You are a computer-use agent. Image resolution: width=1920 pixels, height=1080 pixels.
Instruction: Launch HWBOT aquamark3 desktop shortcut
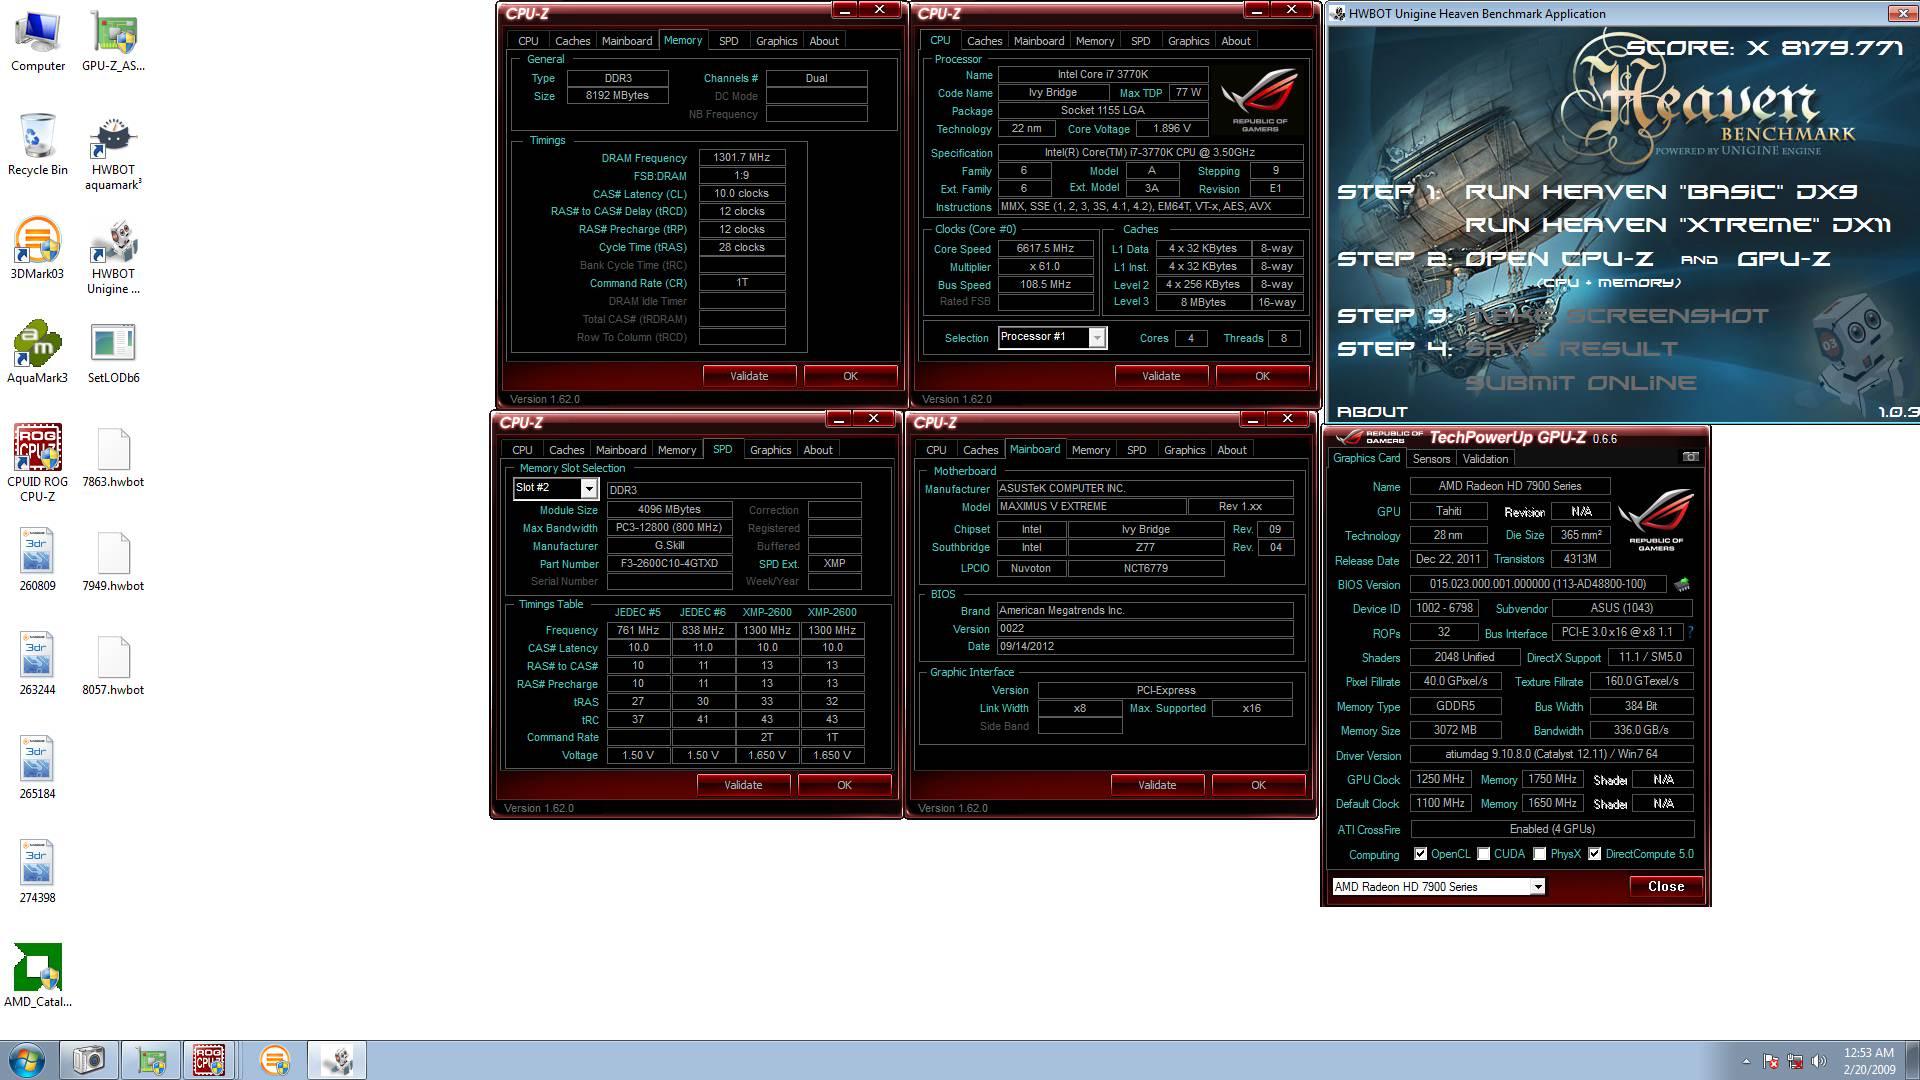click(113, 154)
